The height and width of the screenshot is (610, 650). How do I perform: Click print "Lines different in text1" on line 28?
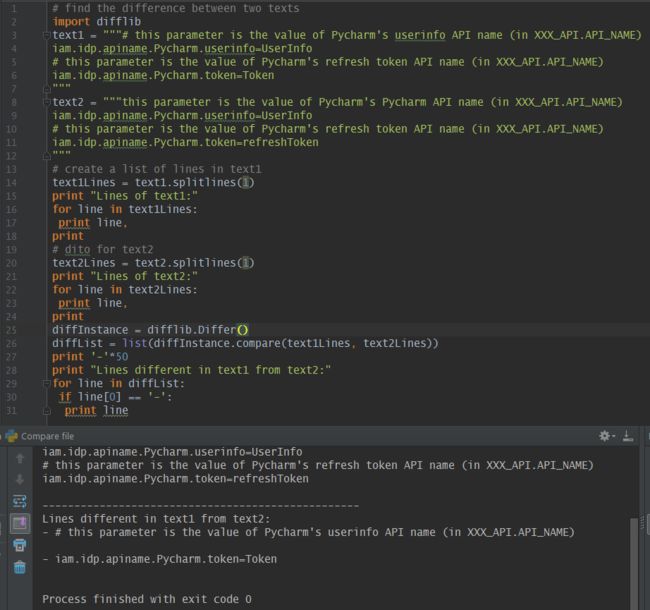click(x=192, y=370)
